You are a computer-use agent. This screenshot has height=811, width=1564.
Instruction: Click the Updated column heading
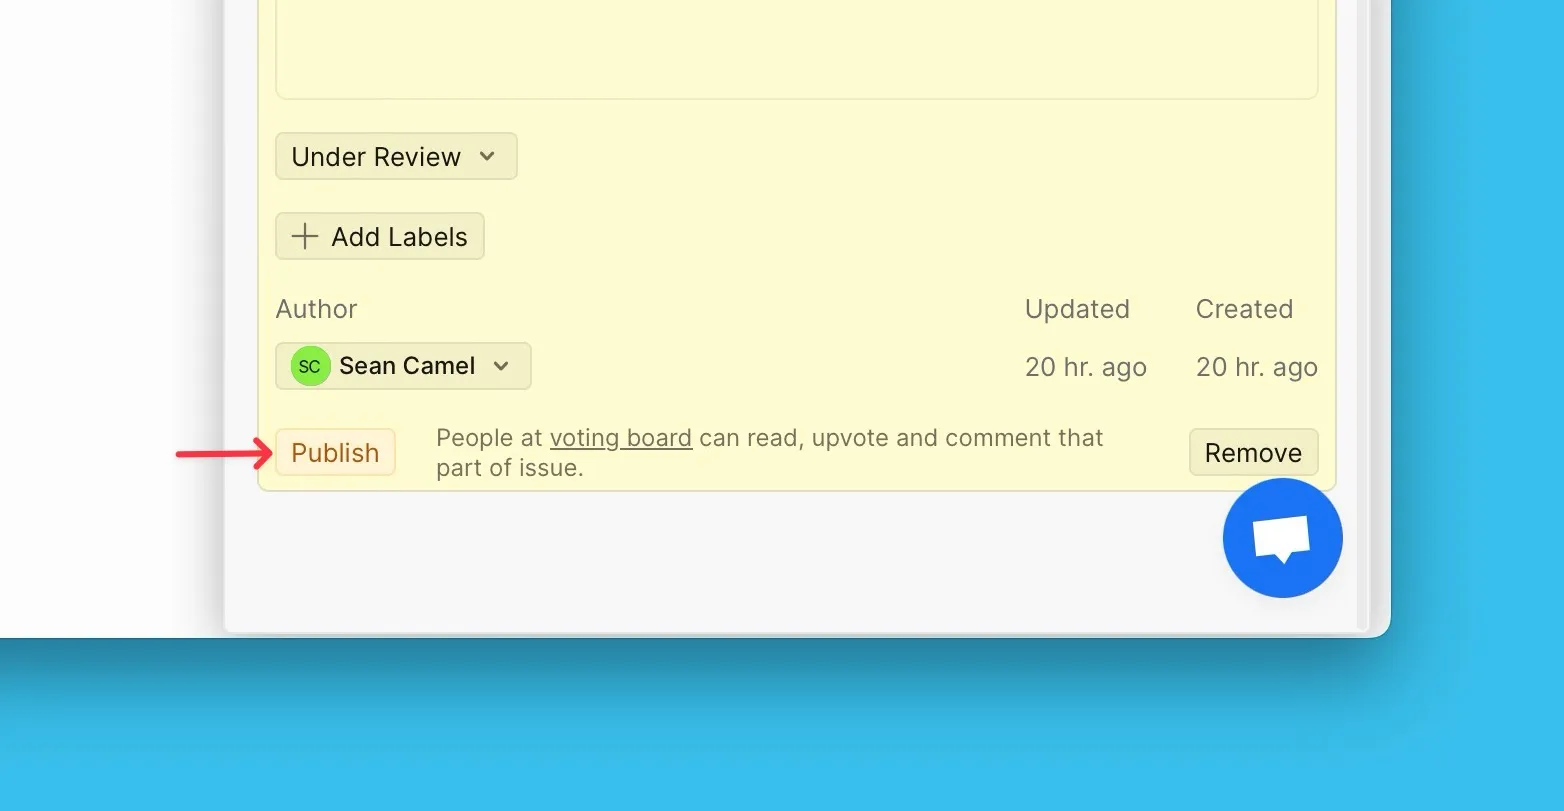(x=1077, y=309)
